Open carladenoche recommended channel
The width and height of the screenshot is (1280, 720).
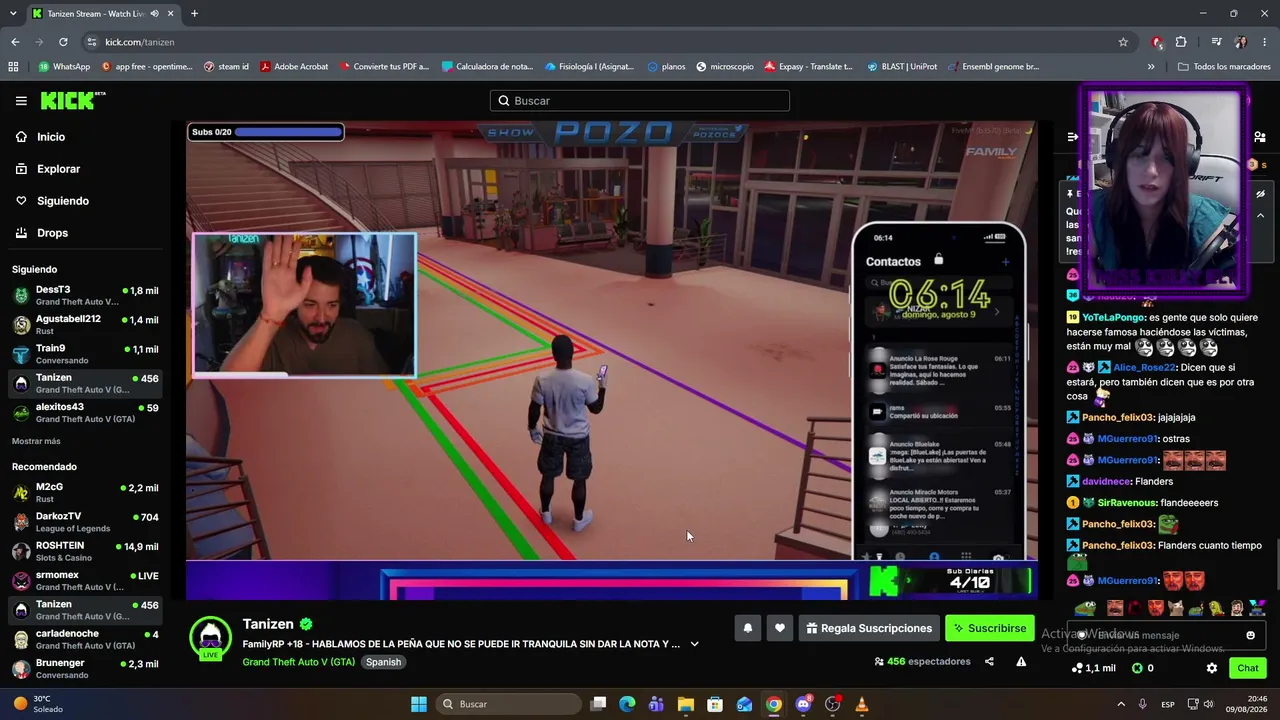click(x=85, y=640)
